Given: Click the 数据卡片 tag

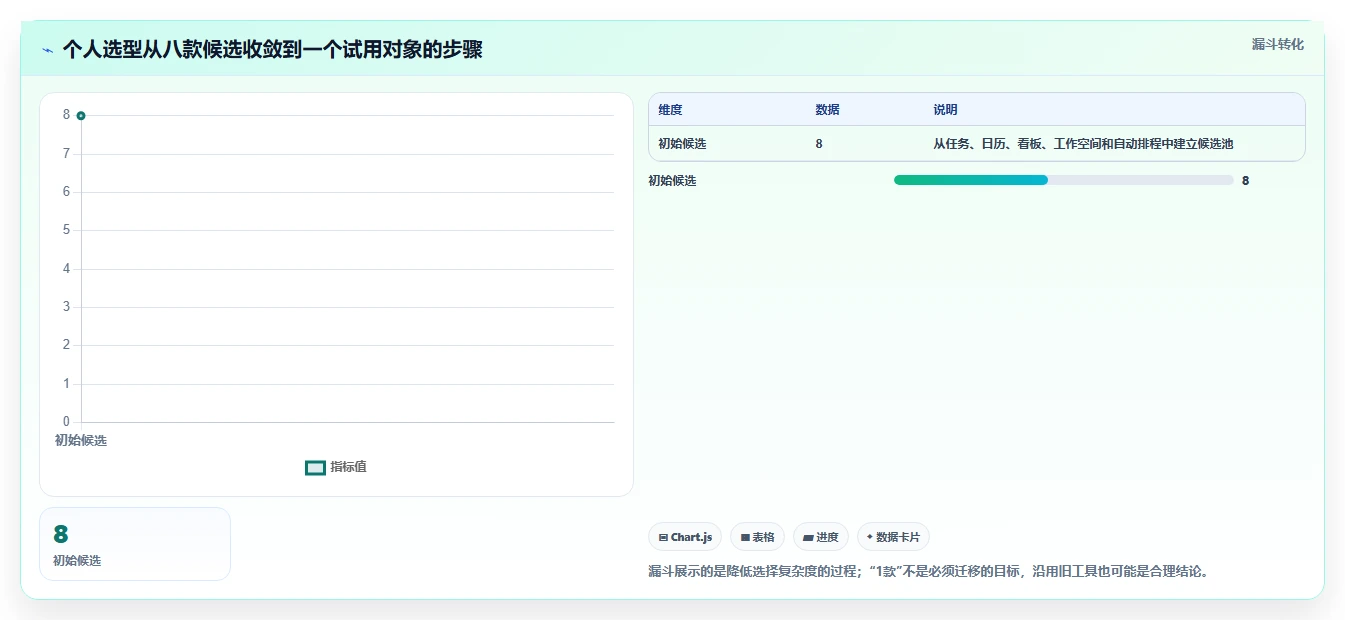Looking at the screenshot, I should pyautogui.click(x=893, y=537).
